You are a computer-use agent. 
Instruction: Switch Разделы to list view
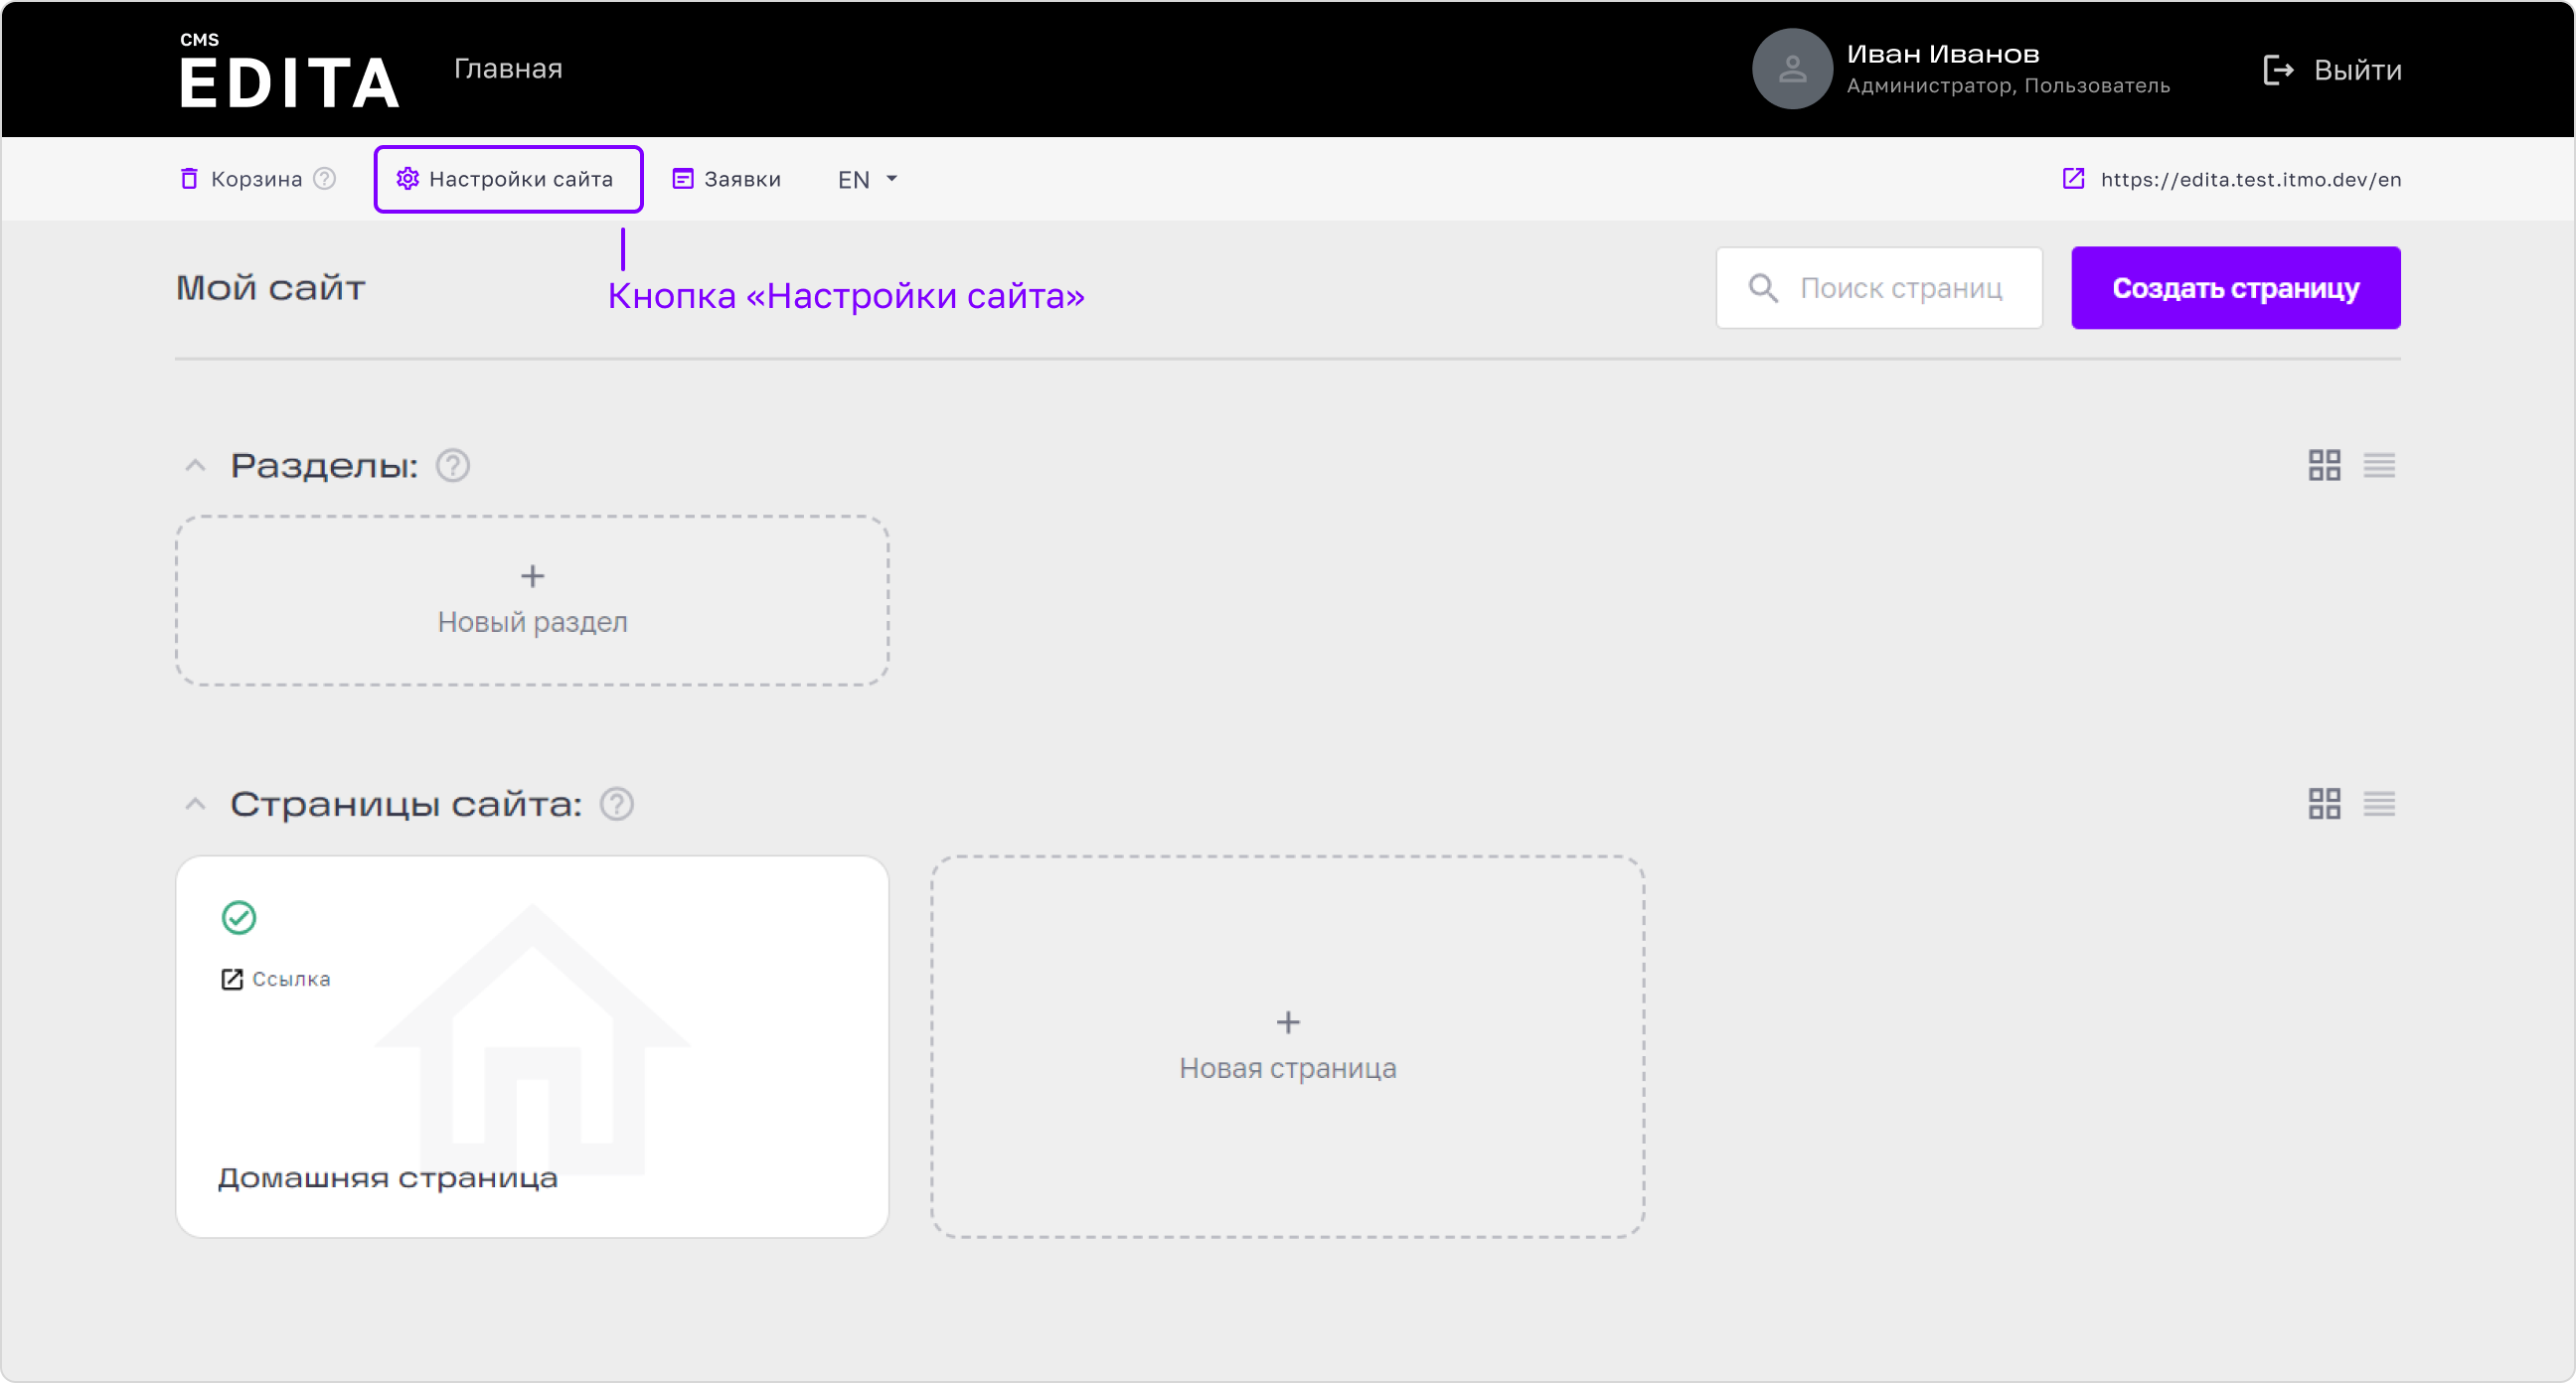coord(2379,465)
